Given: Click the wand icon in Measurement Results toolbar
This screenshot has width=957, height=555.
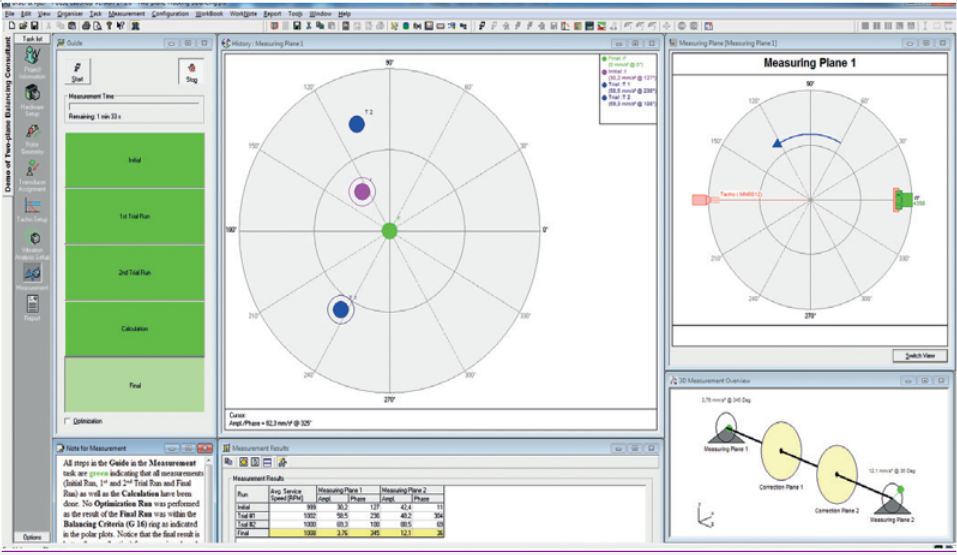Looking at the screenshot, I should (x=282, y=462).
